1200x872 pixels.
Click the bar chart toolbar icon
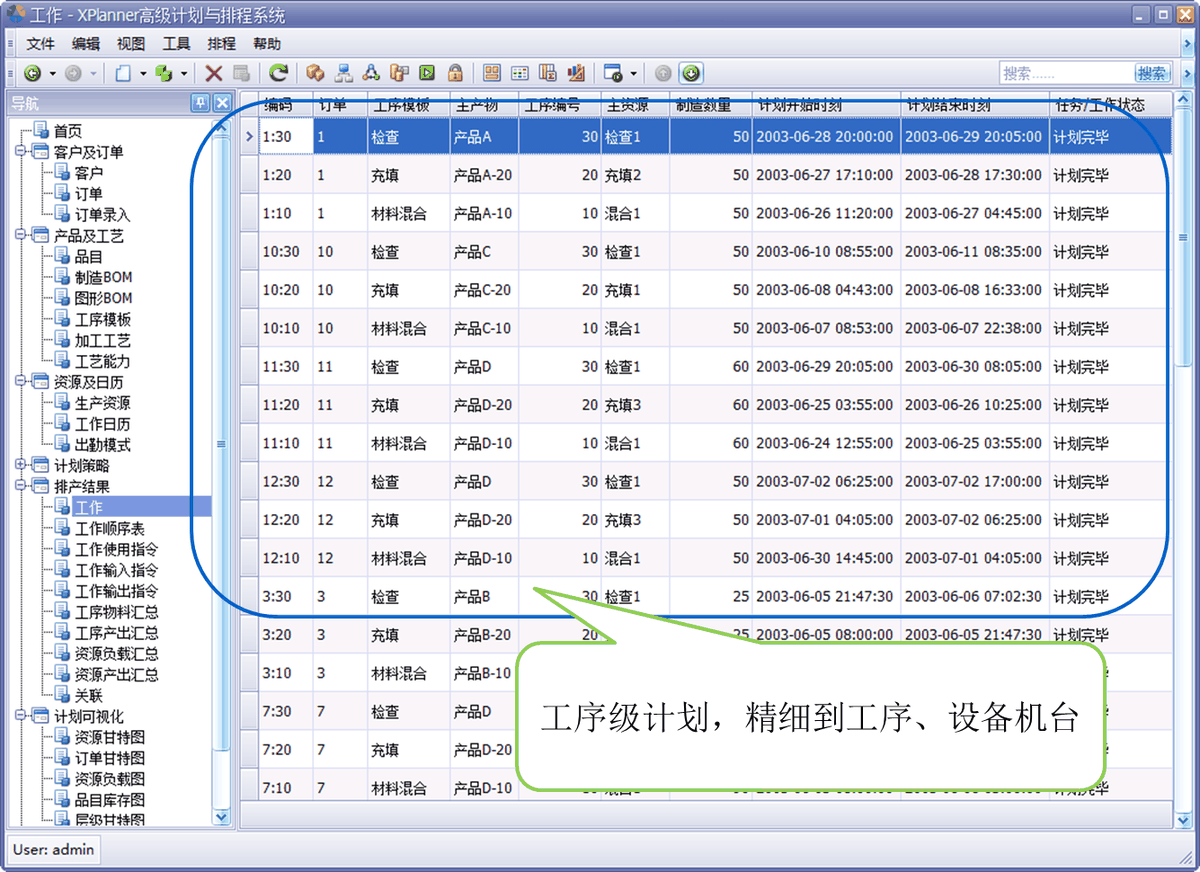[x=576, y=73]
